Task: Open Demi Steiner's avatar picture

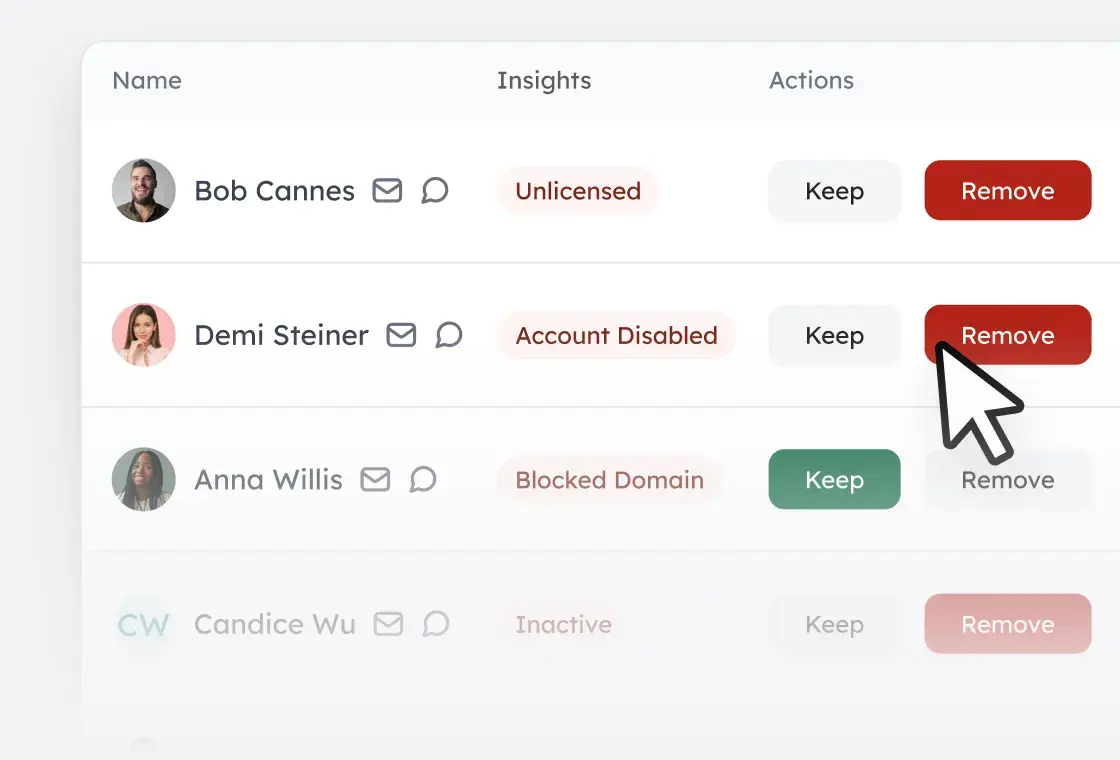Action: (144, 335)
